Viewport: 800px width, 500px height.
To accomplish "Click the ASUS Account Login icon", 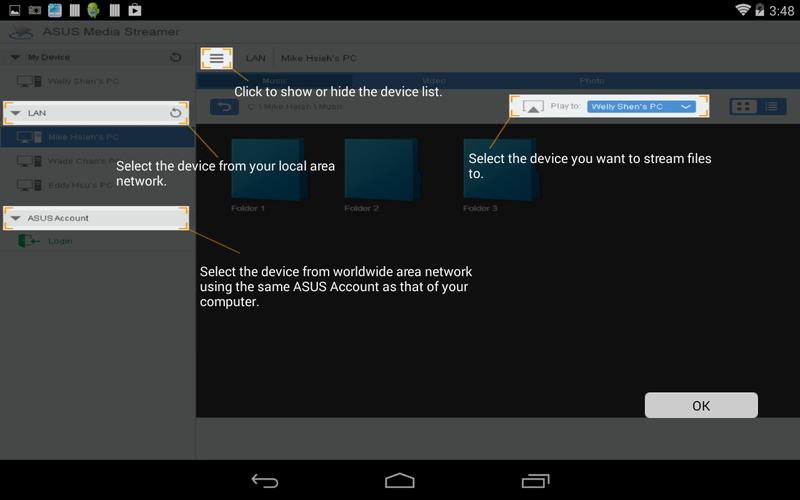I will [x=28, y=241].
